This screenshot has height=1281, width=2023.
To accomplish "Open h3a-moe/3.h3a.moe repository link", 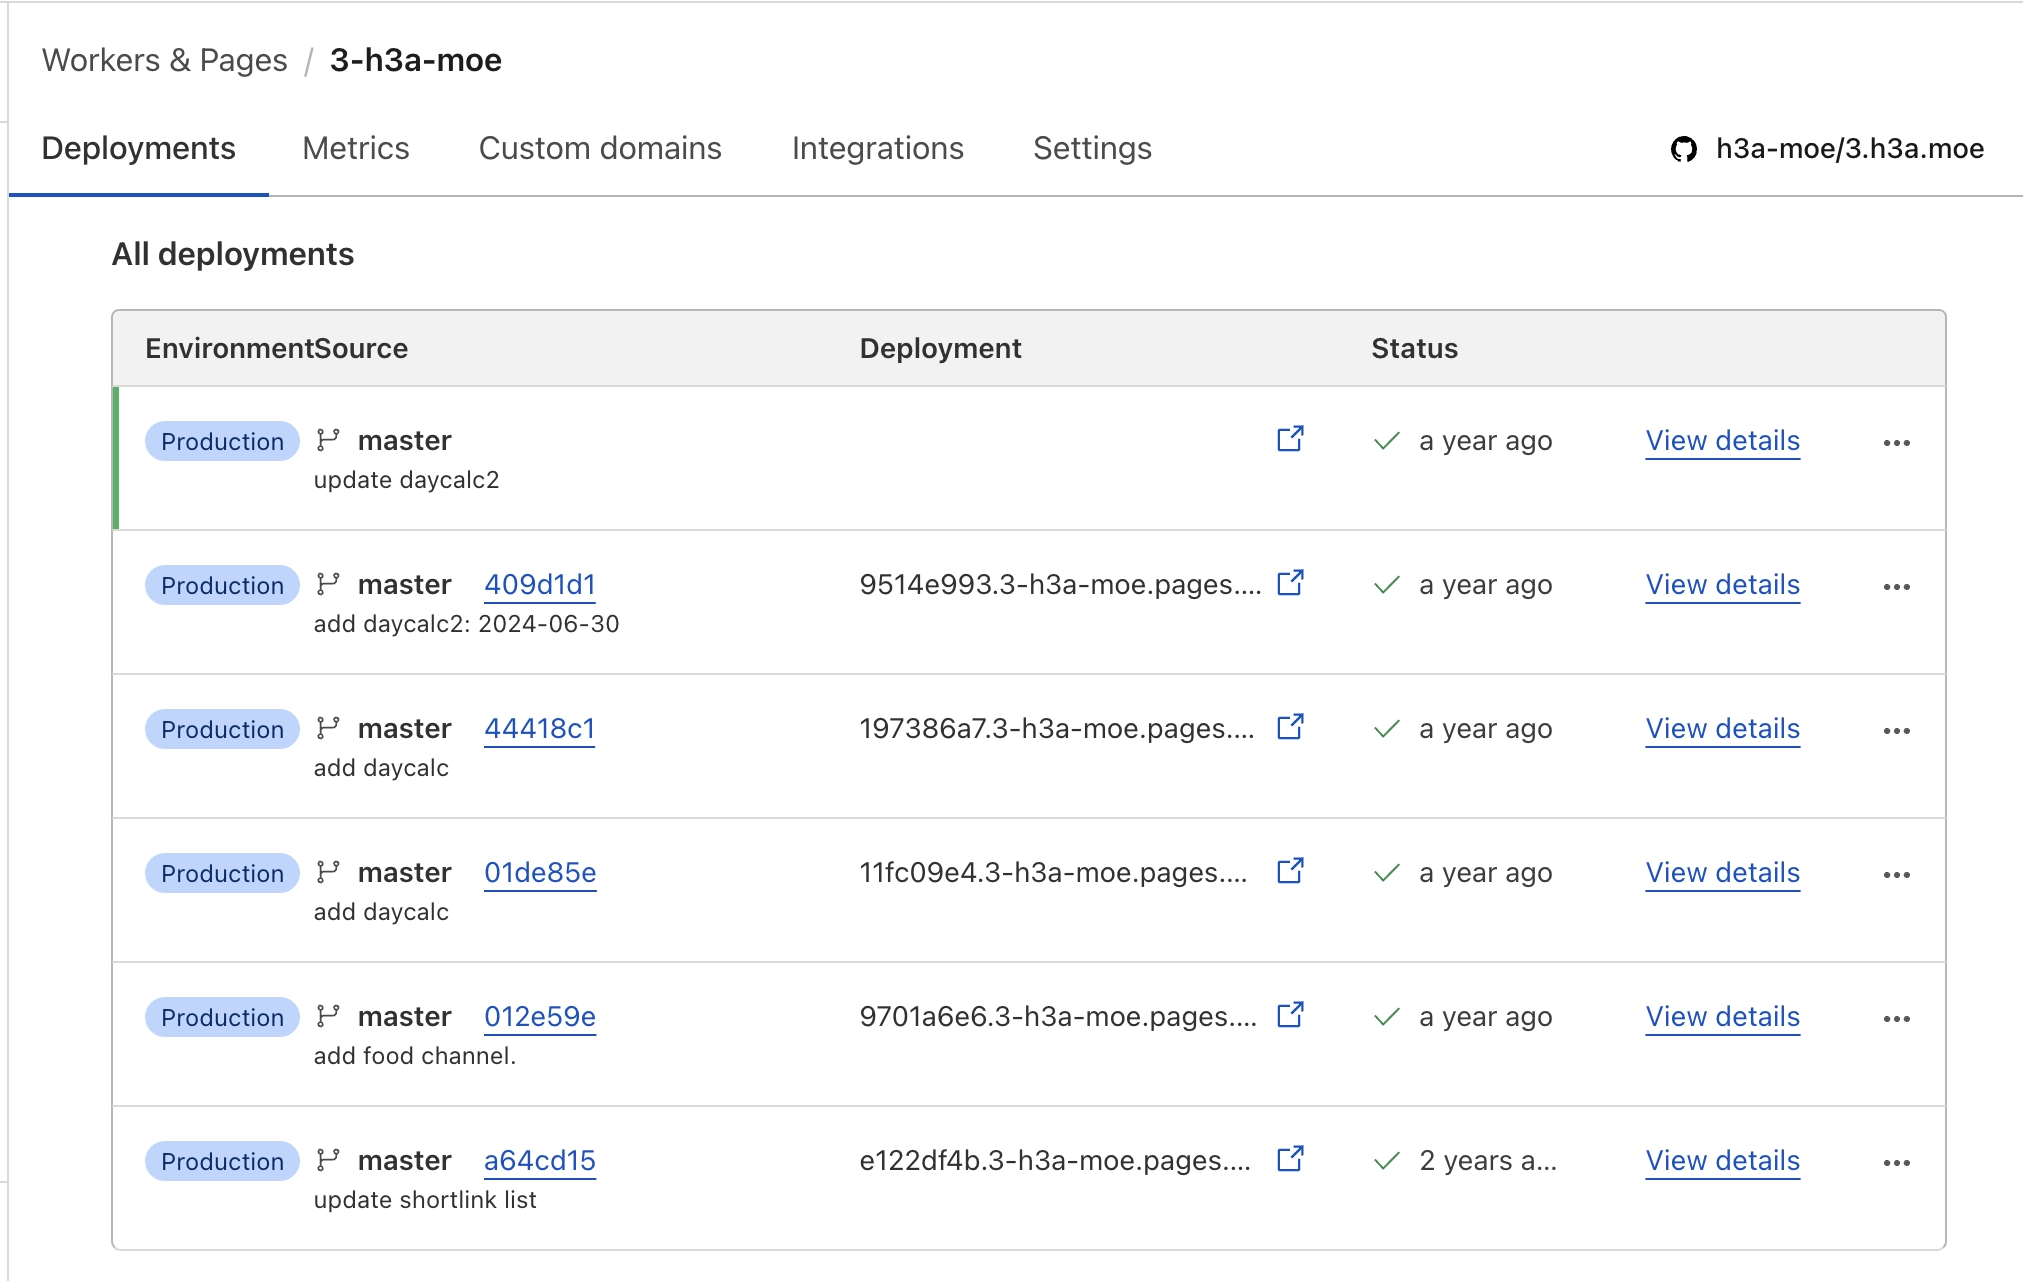I will (1850, 148).
